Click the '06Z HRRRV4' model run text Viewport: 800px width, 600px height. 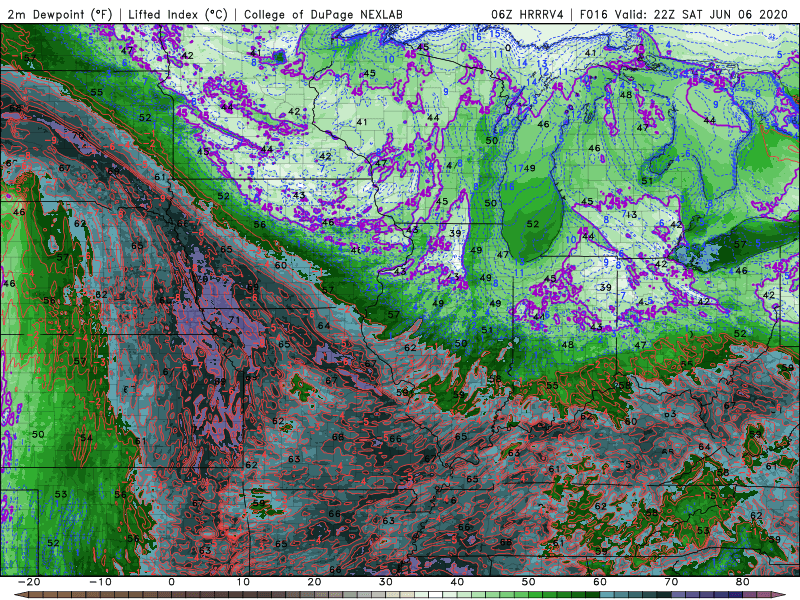[527, 14]
